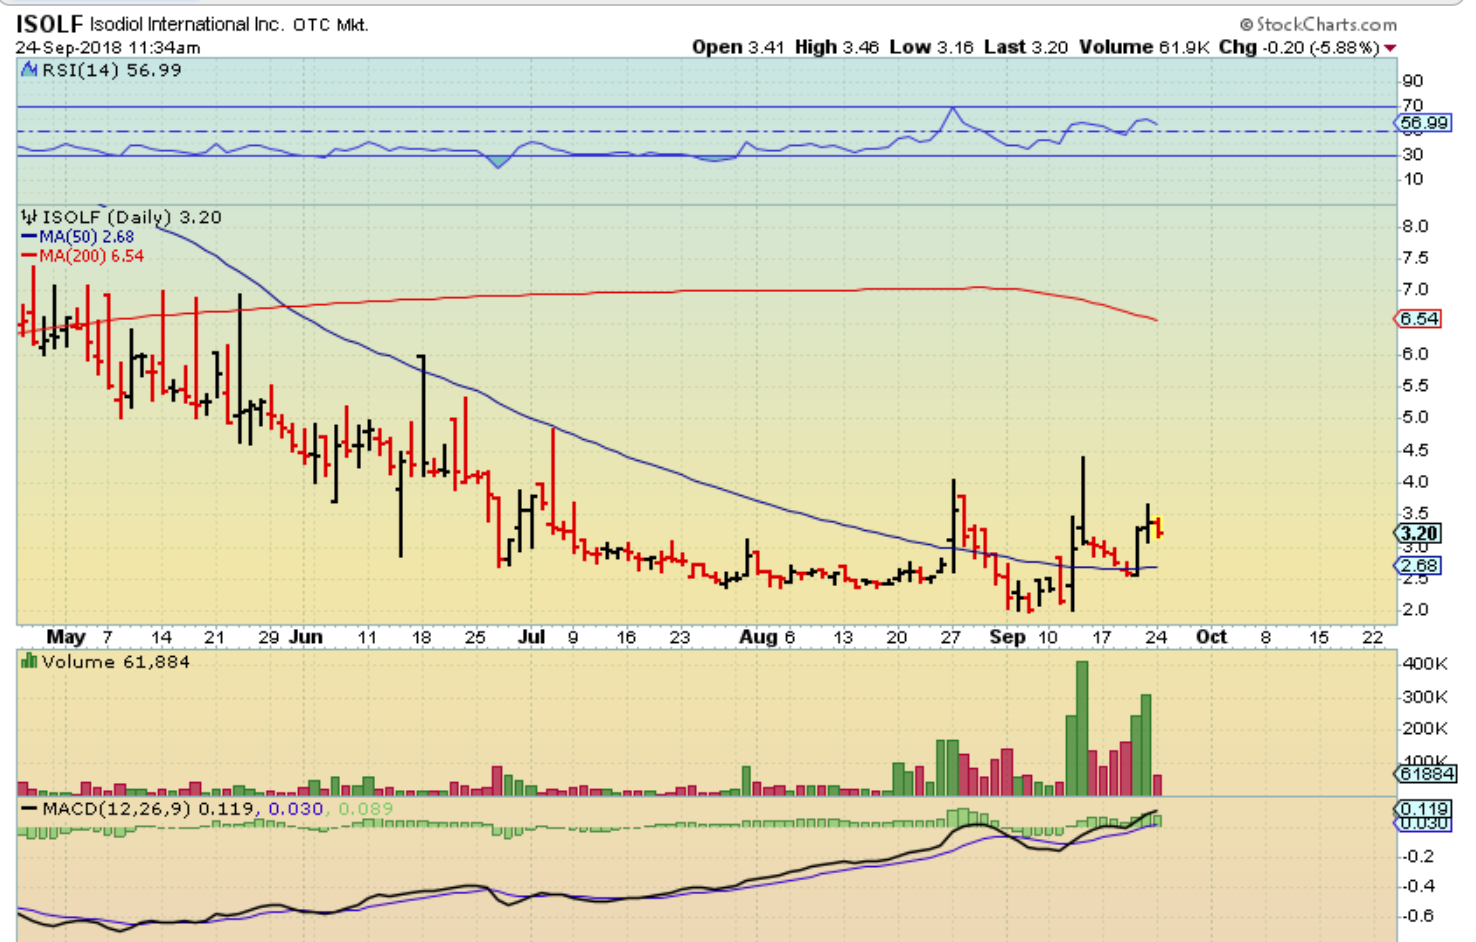Click the 56.99 RSI value tag
This screenshot has height=942, width=1476.
tap(1423, 123)
